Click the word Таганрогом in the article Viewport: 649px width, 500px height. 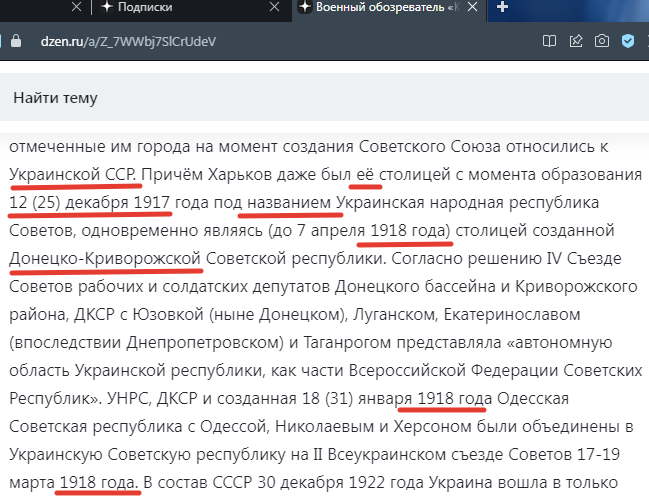click(348, 343)
